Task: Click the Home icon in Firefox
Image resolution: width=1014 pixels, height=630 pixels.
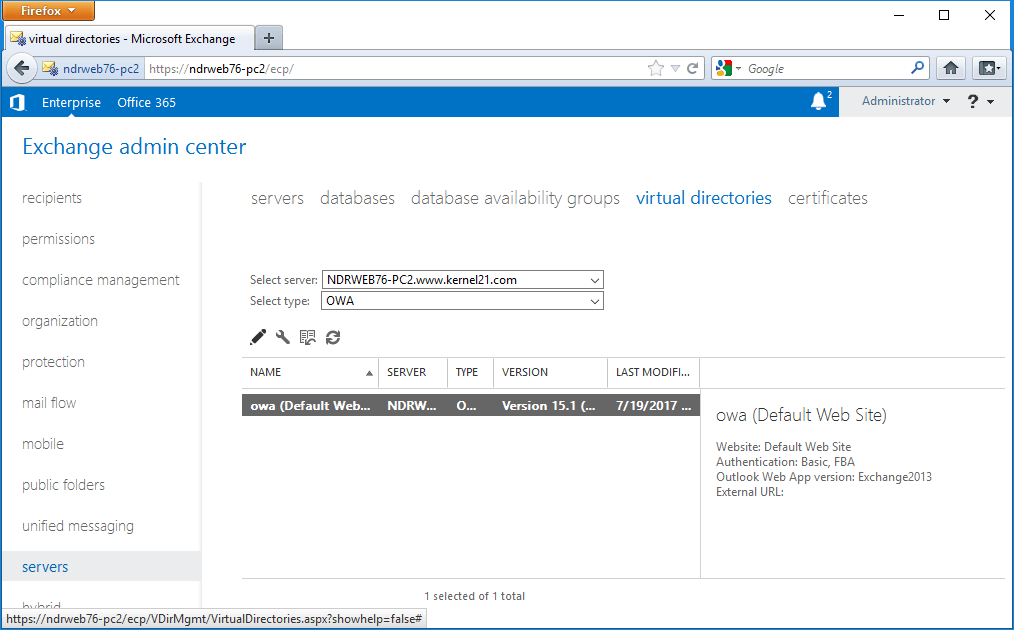Action: pyautogui.click(x=951, y=68)
